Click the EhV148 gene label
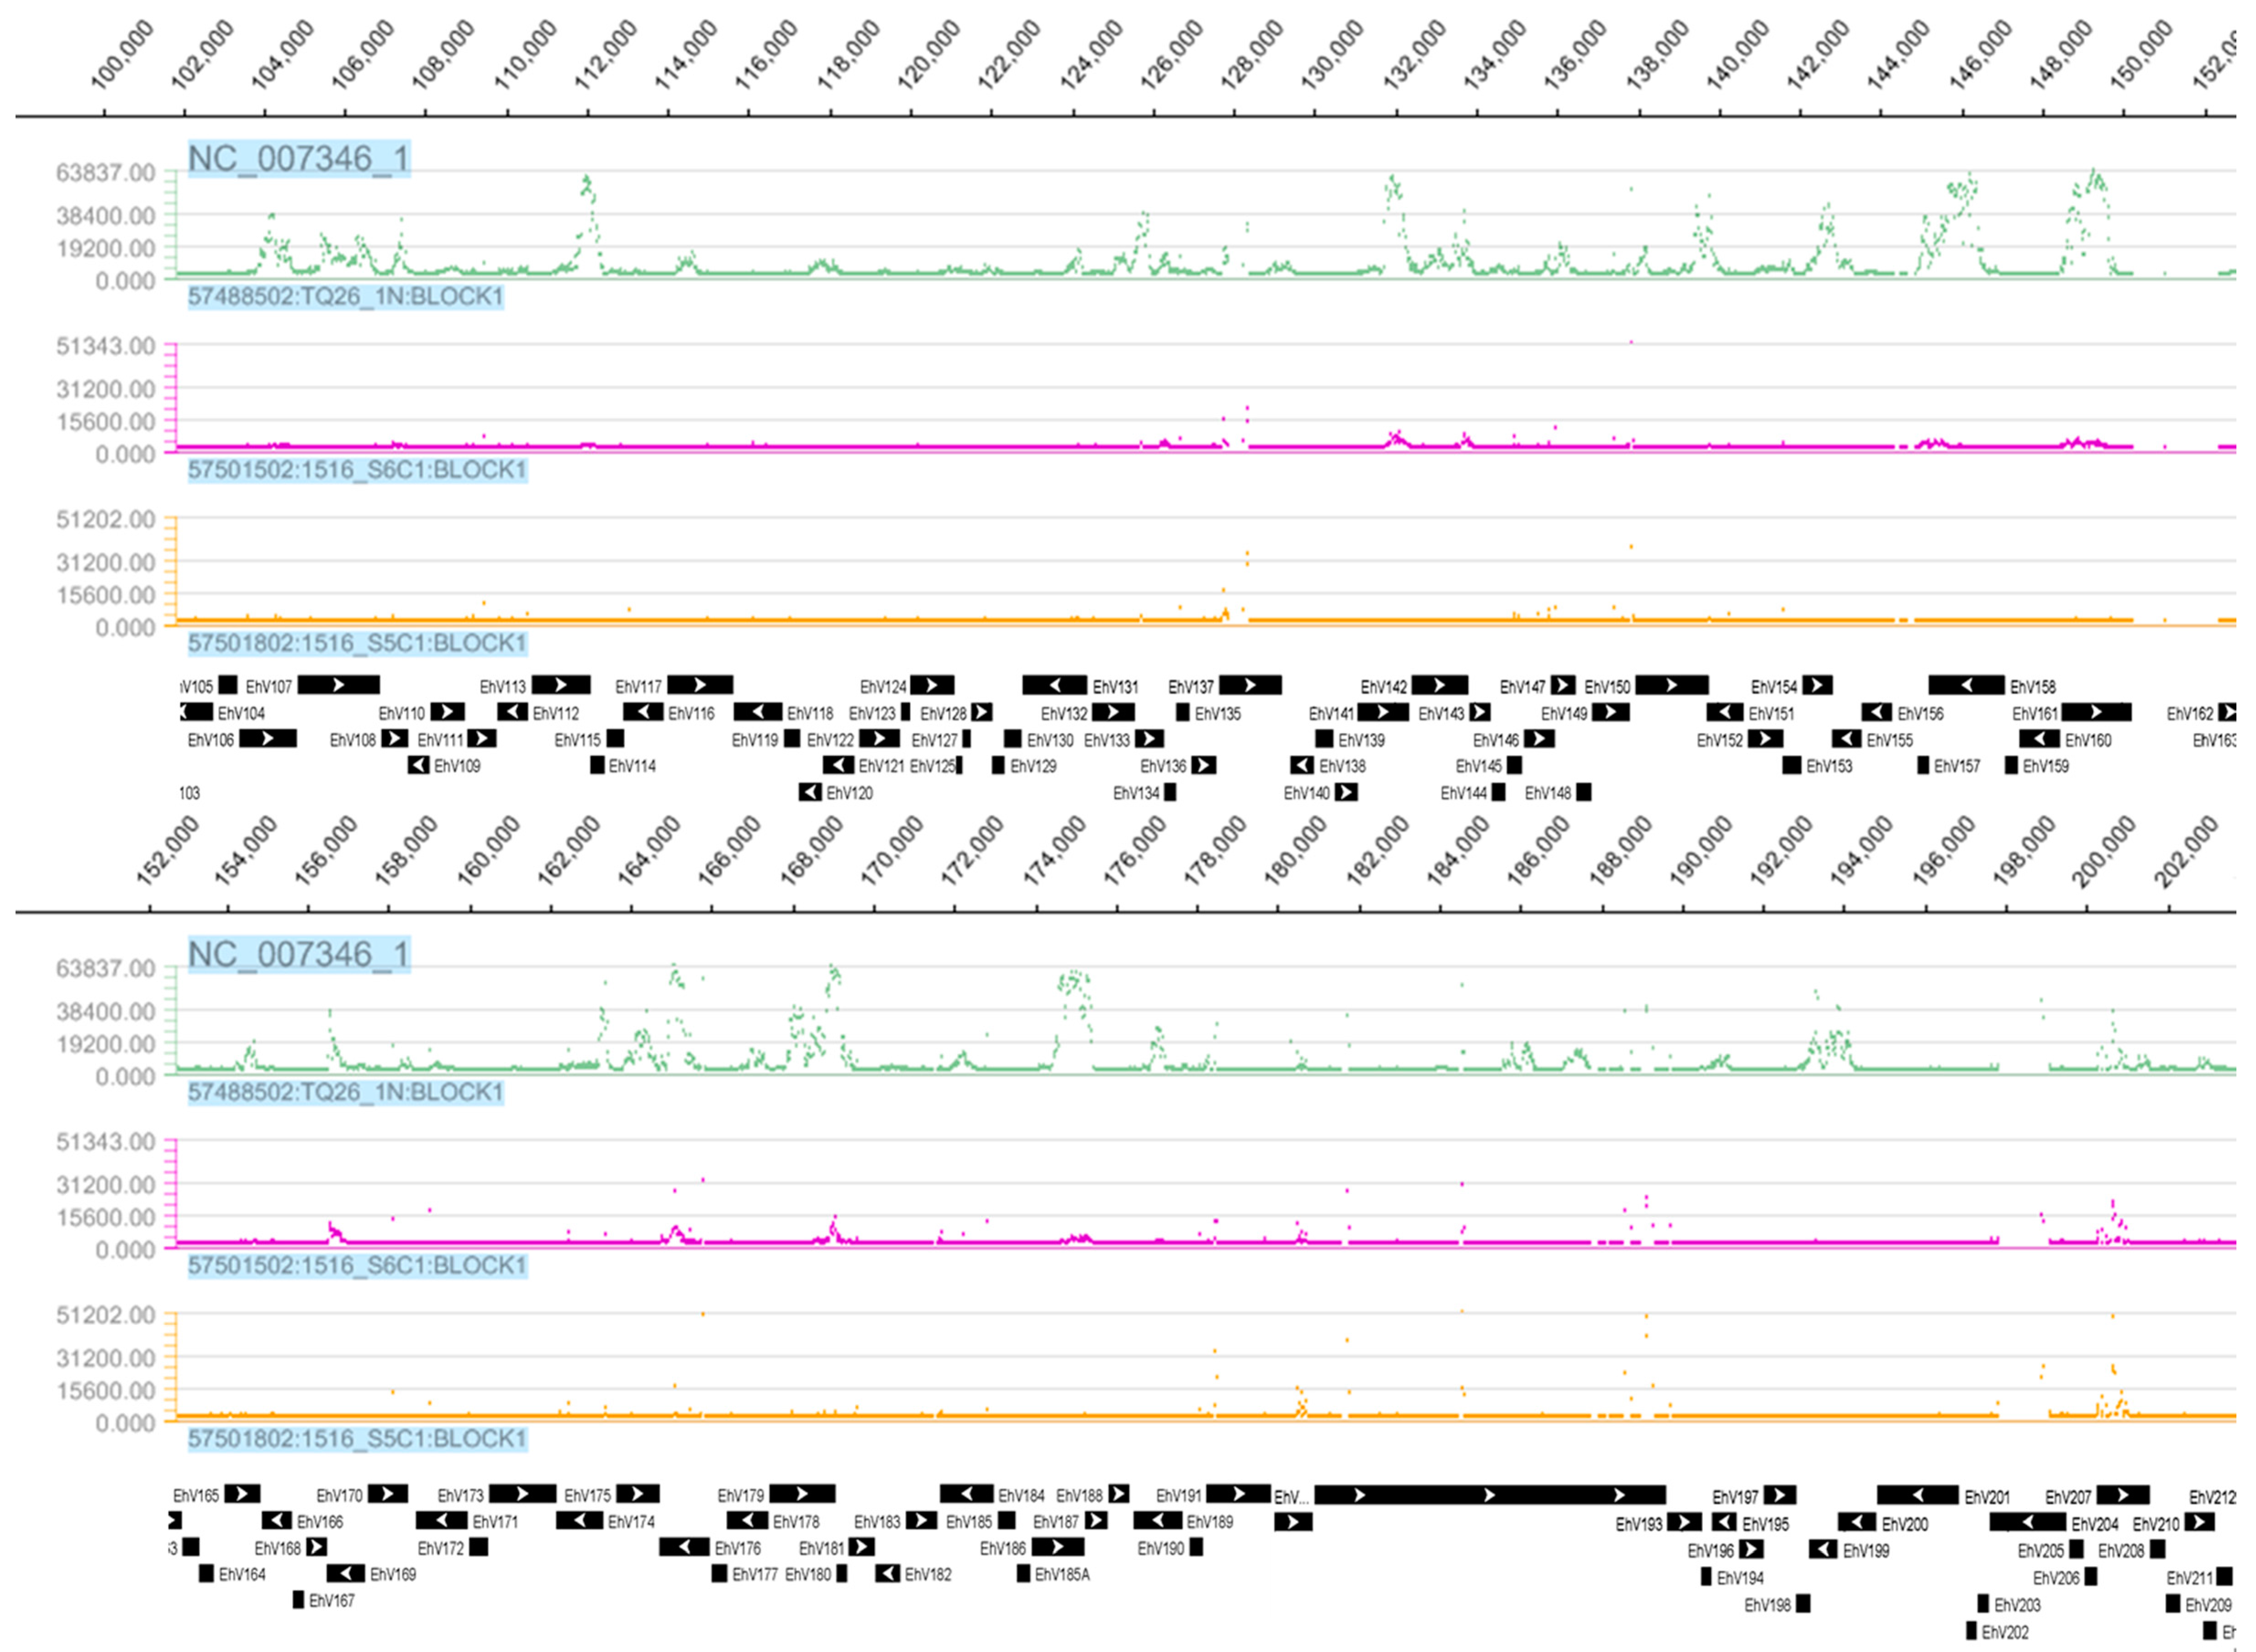 click(1549, 794)
